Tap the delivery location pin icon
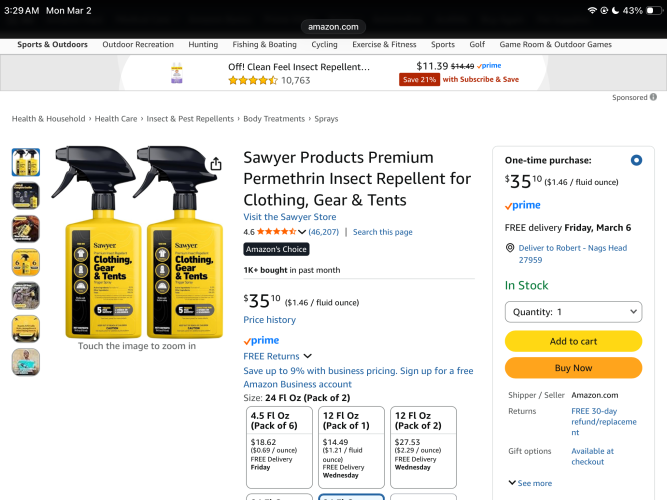Screen dimensions: 667x500 (x=510, y=248)
